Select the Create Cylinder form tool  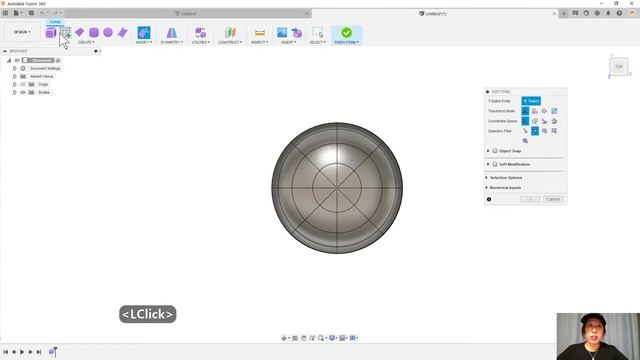tap(94, 33)
